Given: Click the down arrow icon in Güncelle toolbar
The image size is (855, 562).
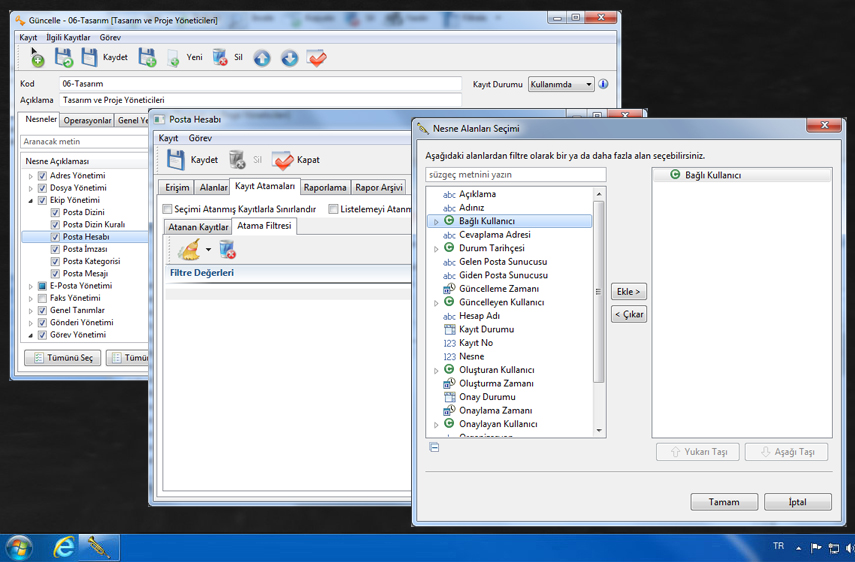Looking at the screenshot, I should point(289,58).
